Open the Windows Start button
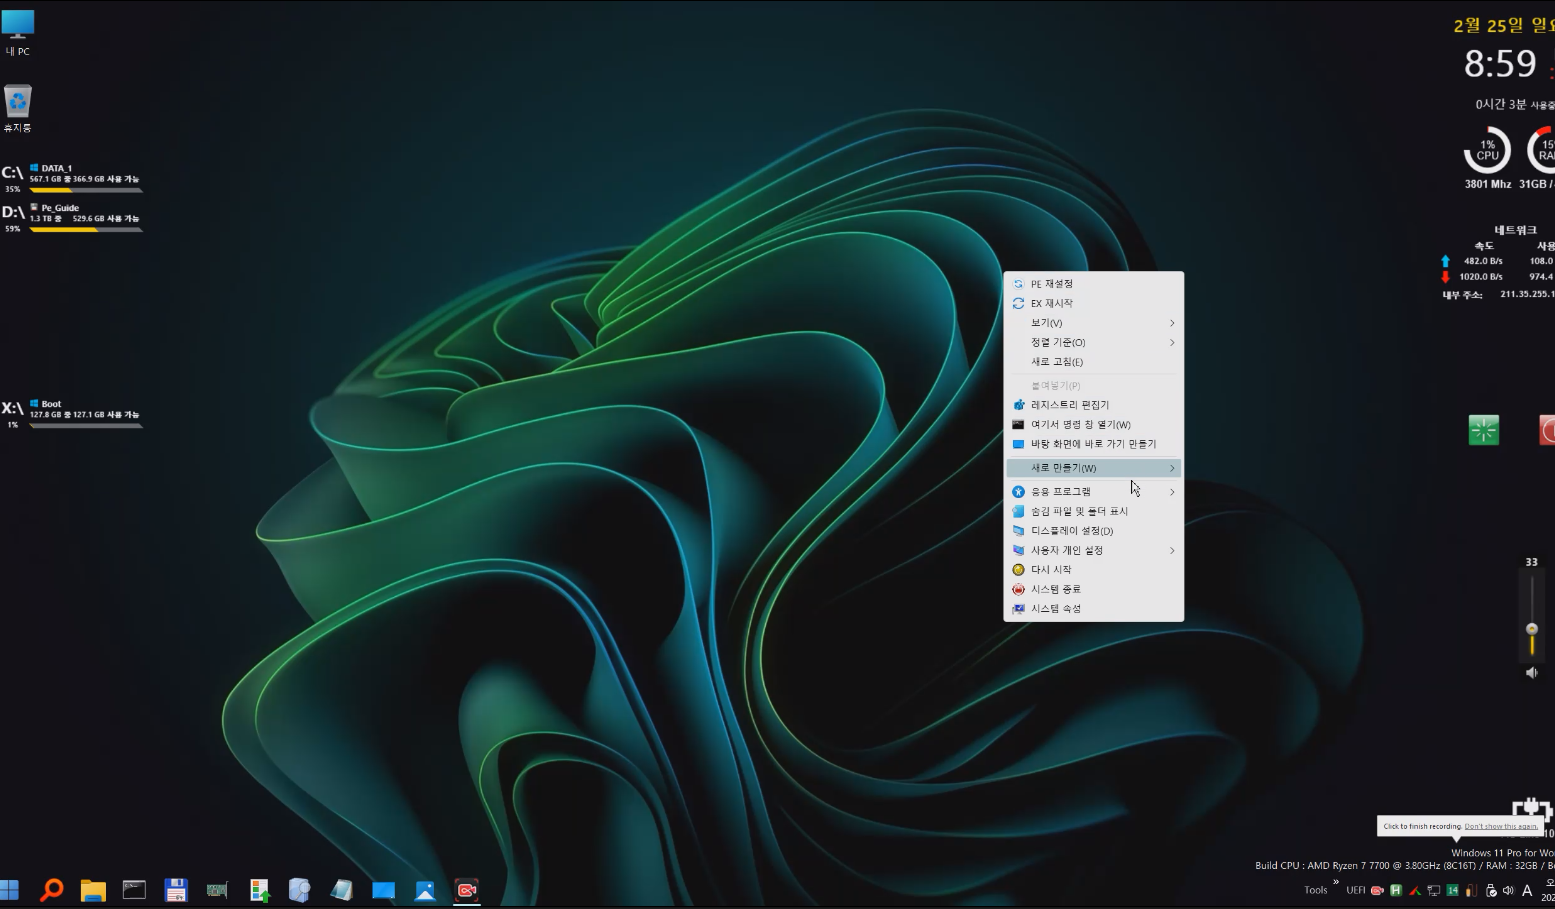1555x909 pixels. pos(10,889)
